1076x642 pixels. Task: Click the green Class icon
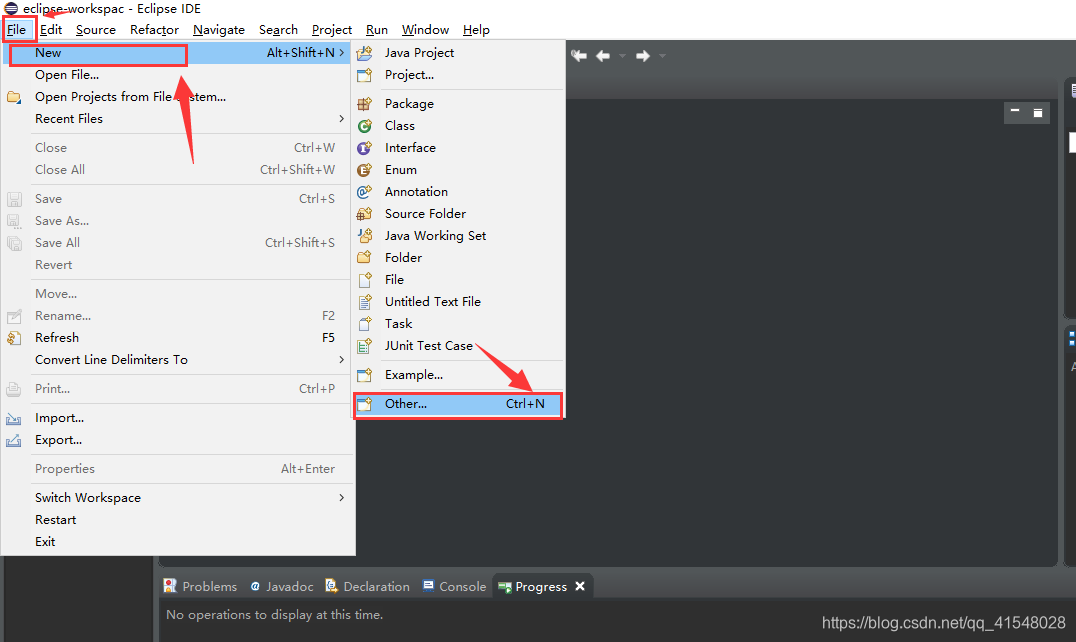(x=364, y=126)
